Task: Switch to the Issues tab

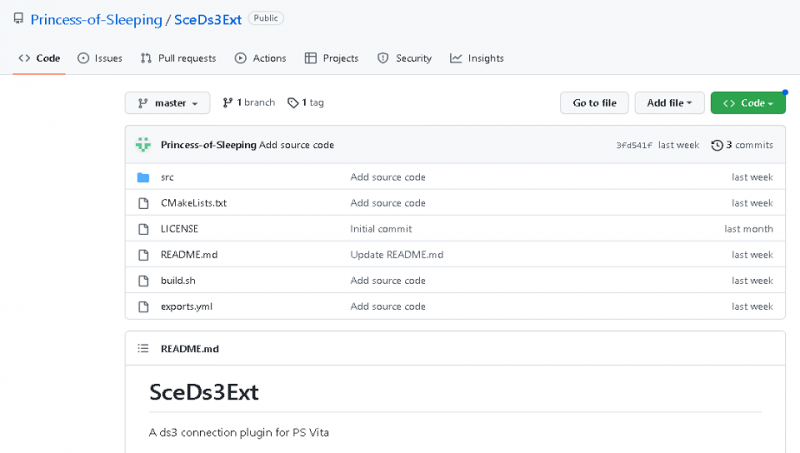Action: (100, 58)
